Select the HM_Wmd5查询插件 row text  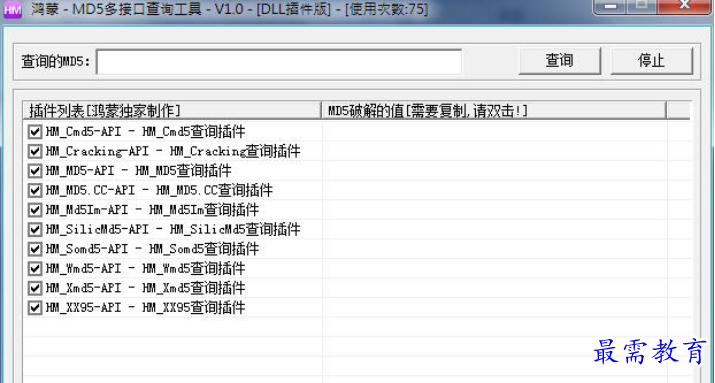click(x=145, y=269)
